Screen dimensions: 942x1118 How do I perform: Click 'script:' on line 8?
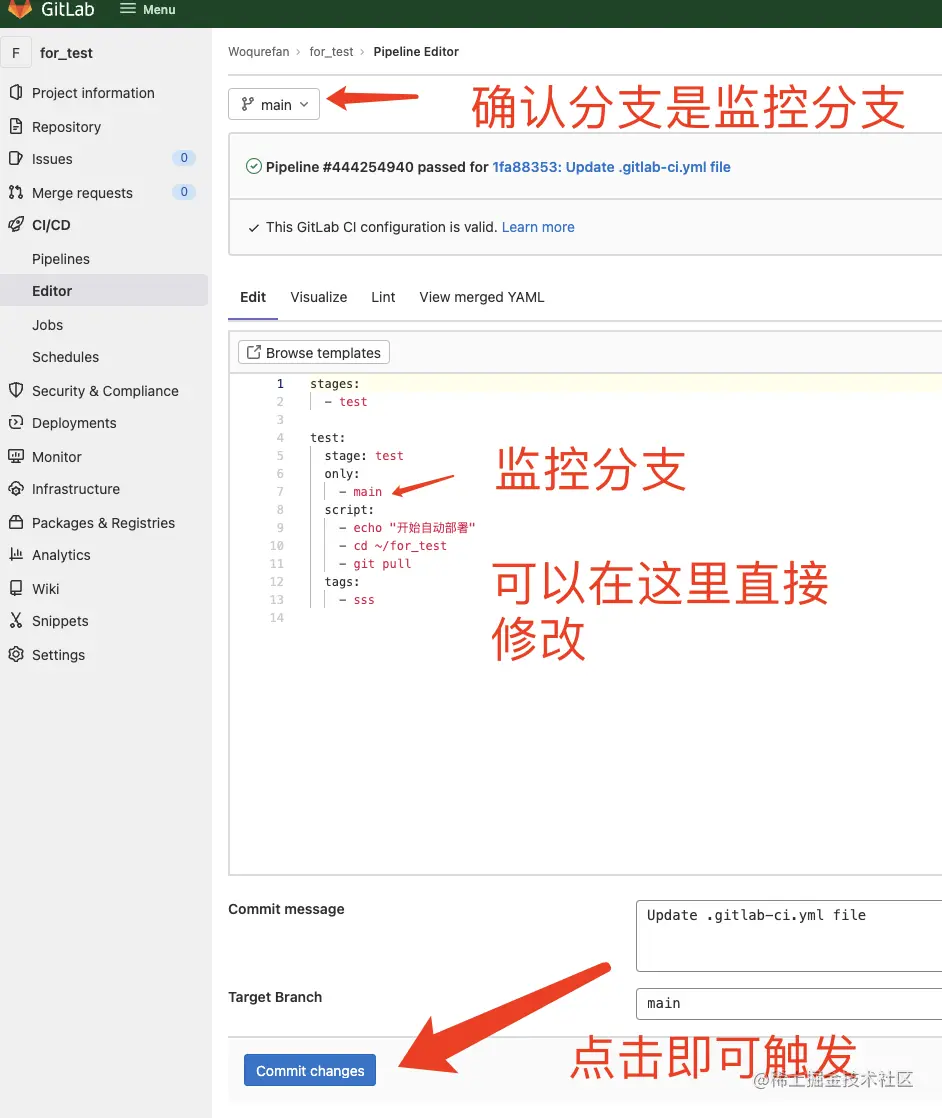point(349,510)
